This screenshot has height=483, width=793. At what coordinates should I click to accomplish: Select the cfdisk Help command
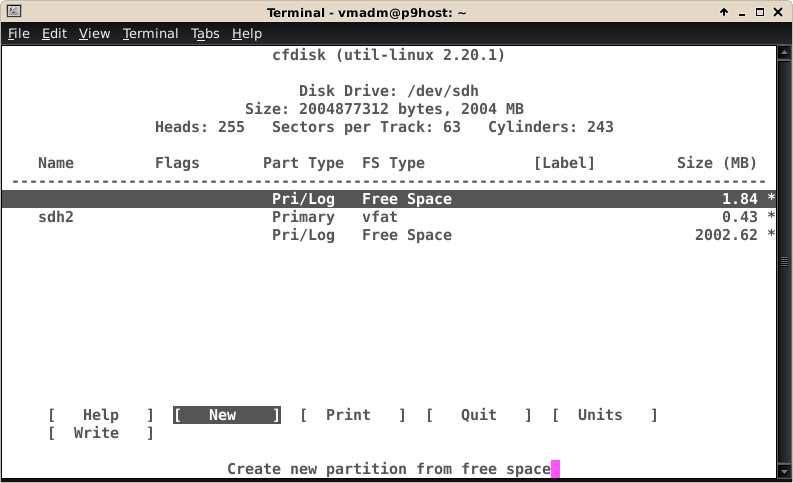(x=101, y=415)
